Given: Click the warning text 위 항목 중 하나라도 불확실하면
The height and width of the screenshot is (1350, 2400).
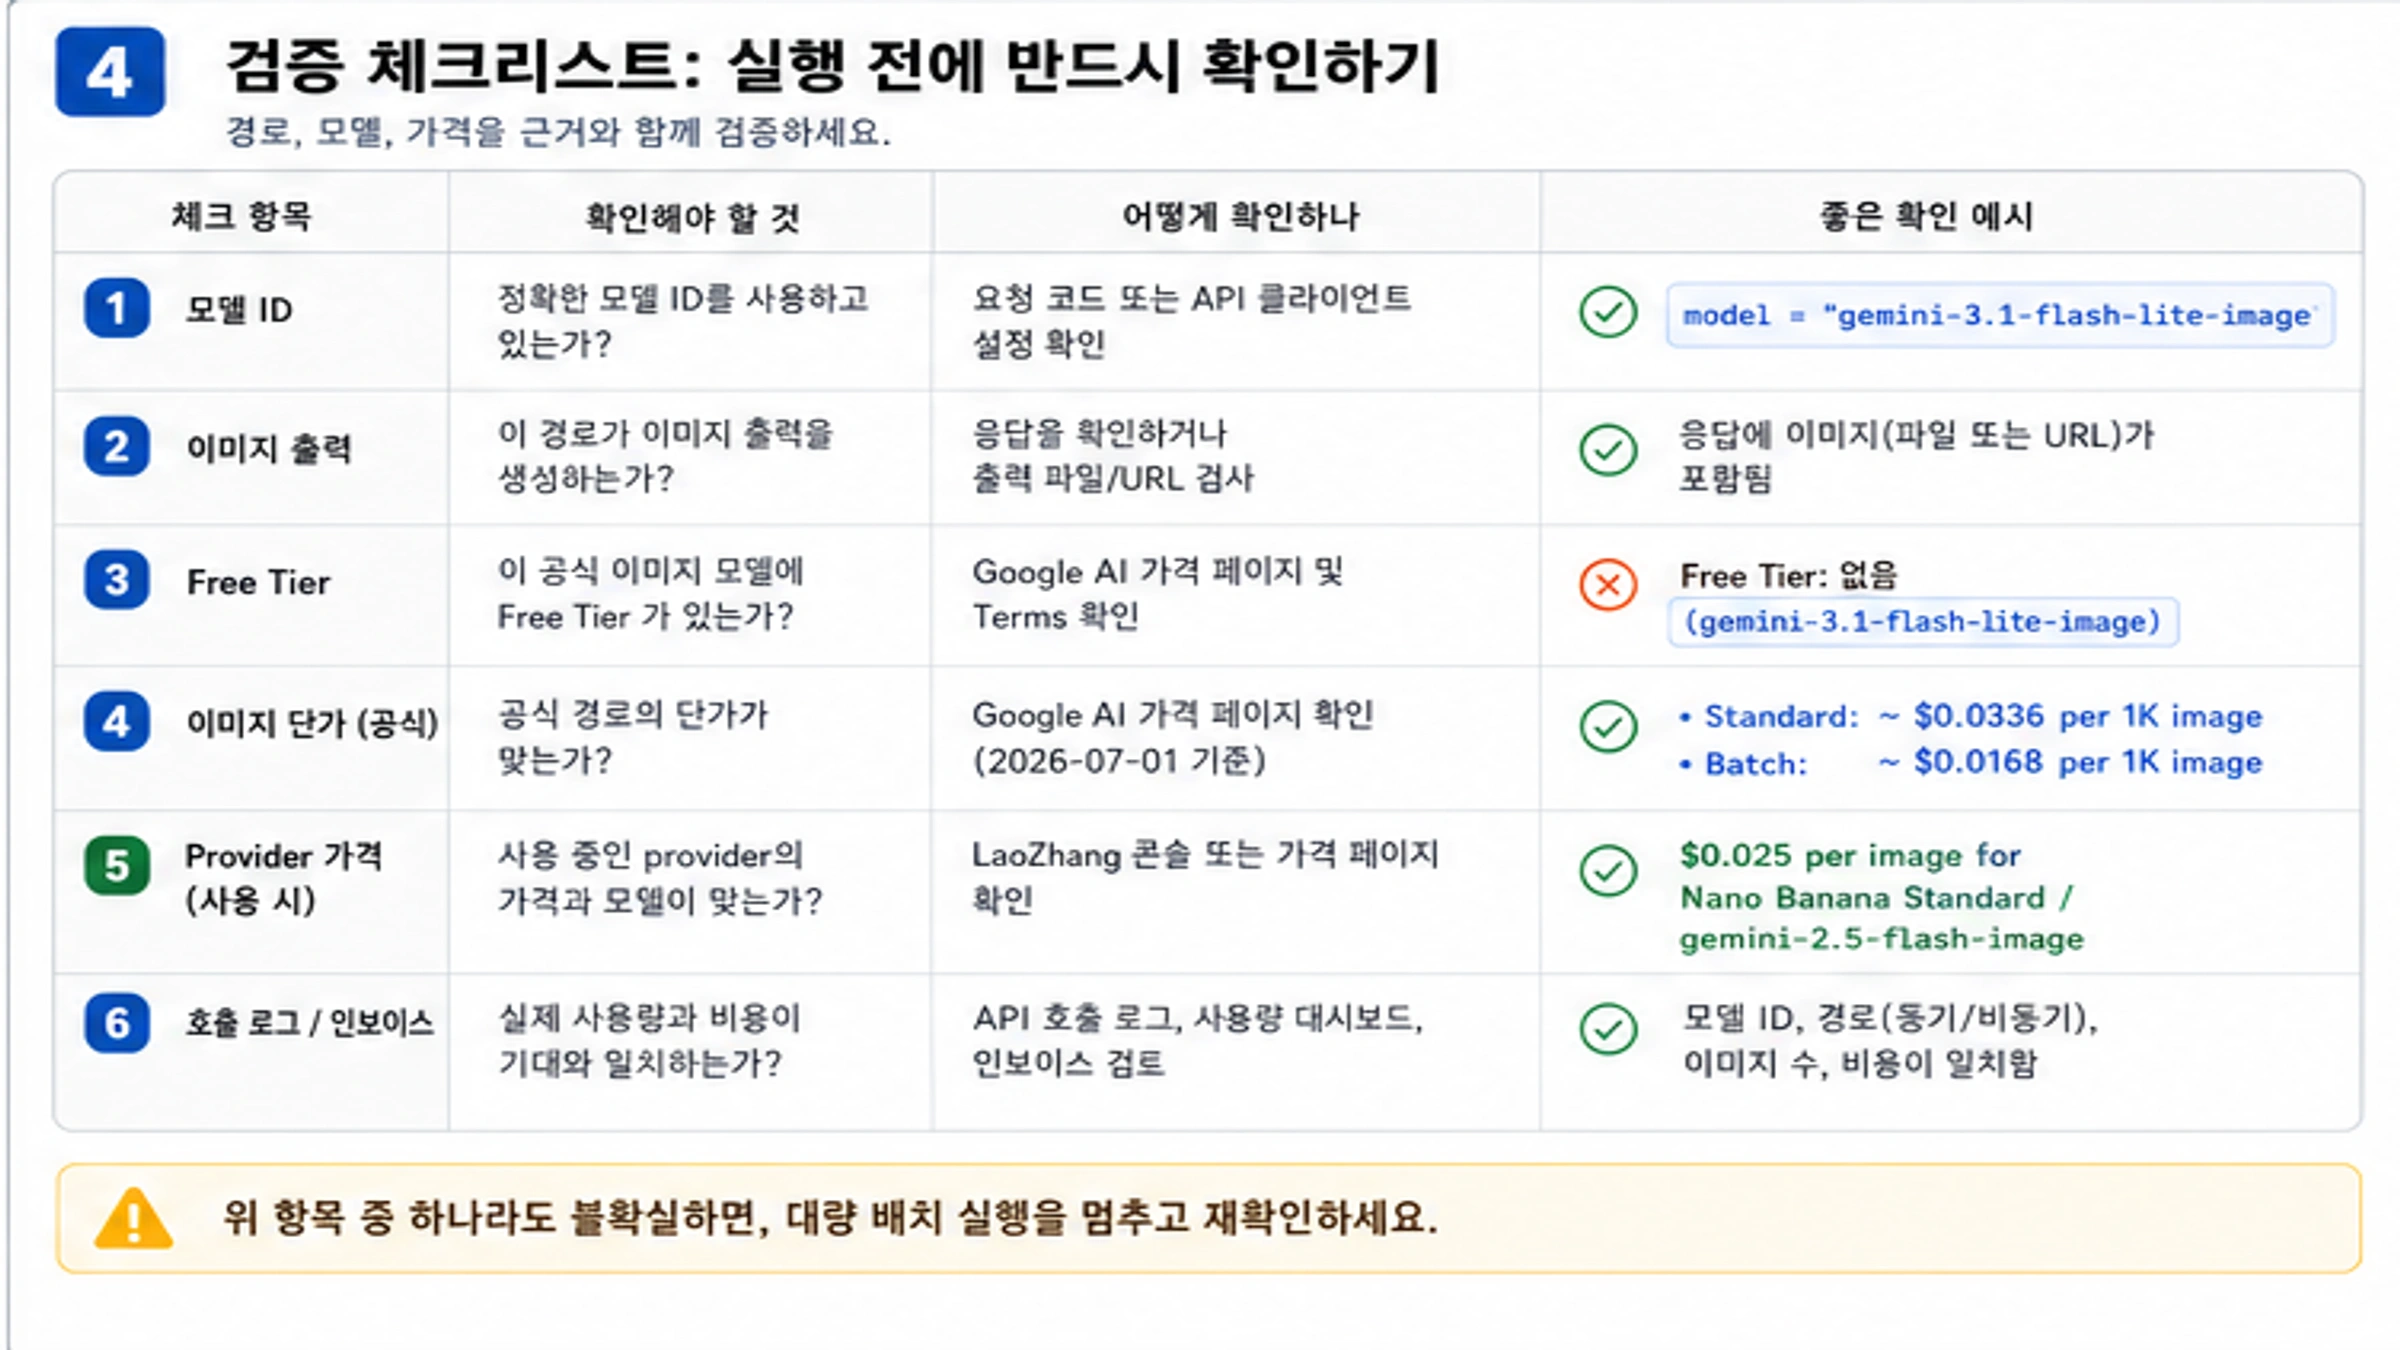Looking at the screenshot, I should click(x=496, y=1218).
